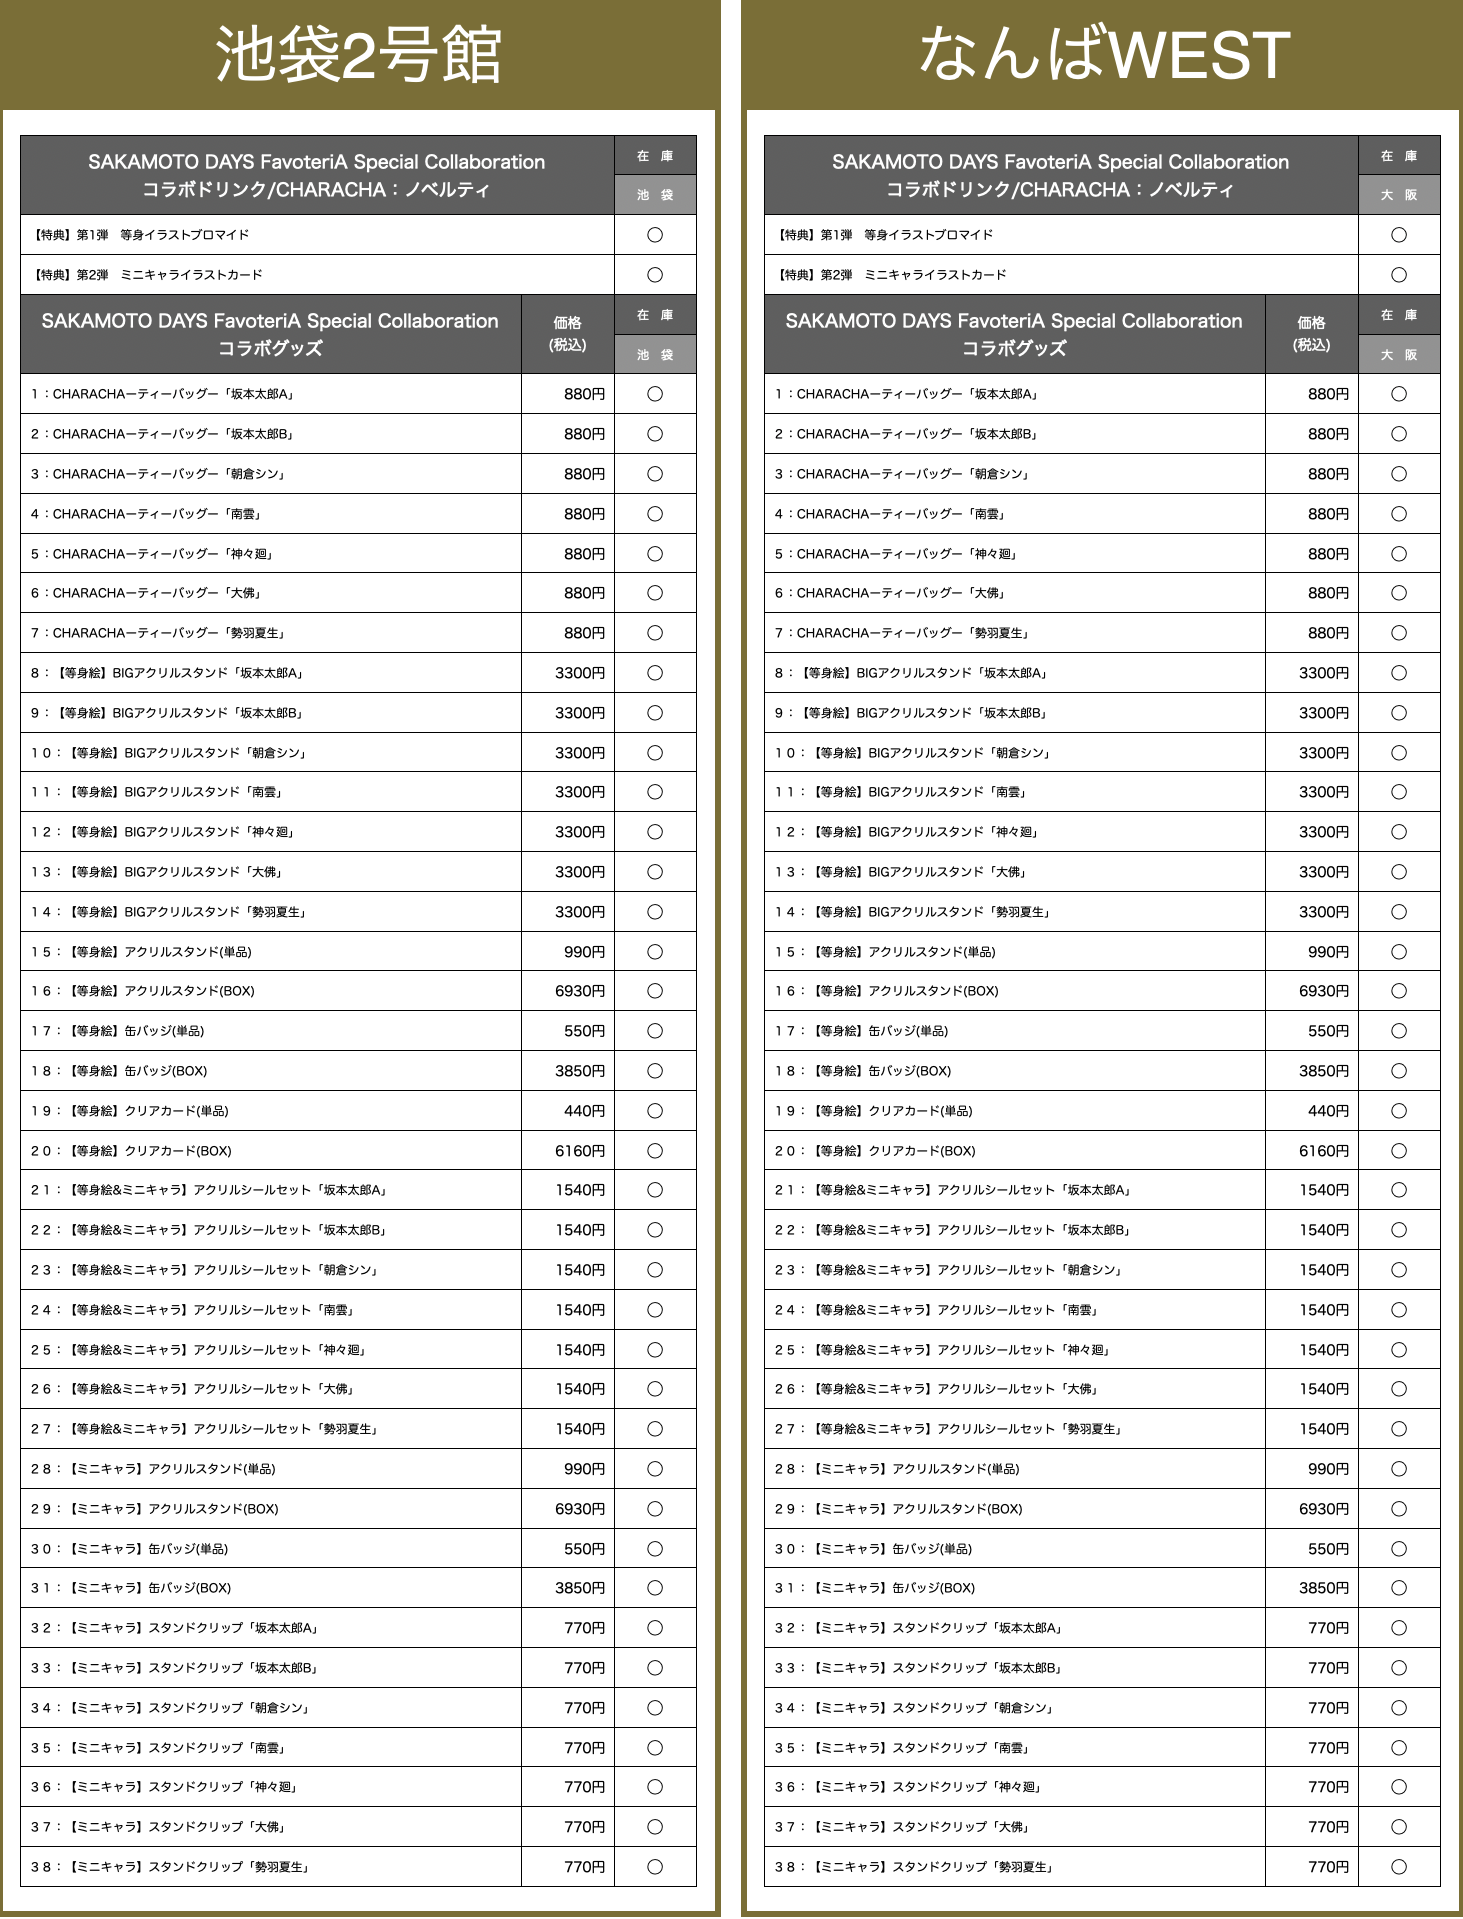Click the 大阪 stock column header beside コラボグッズ
1463x1919 pixels.
(1399, 355)
